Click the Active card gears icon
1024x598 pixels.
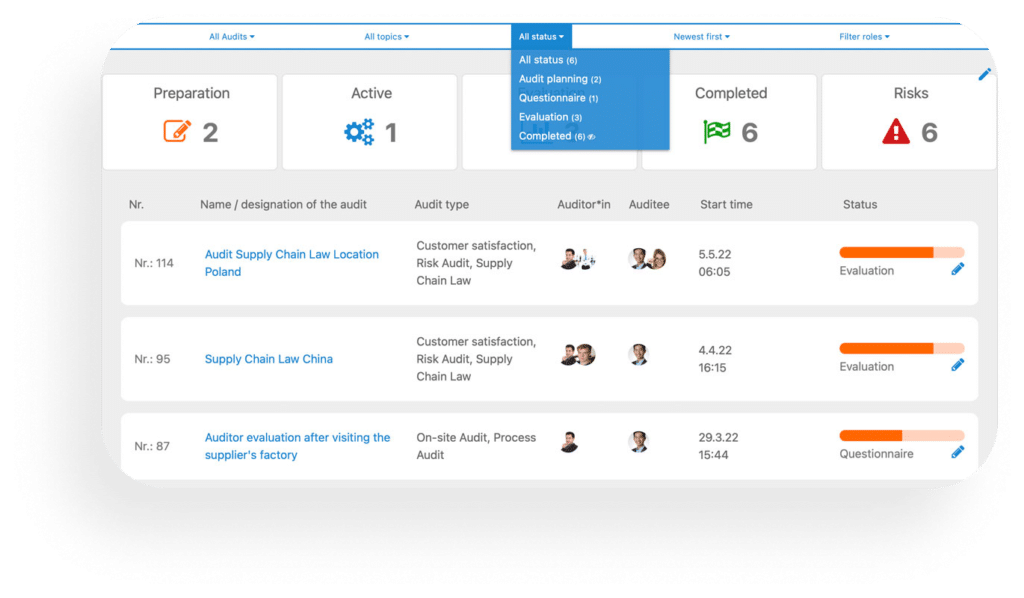pos(359,132)
